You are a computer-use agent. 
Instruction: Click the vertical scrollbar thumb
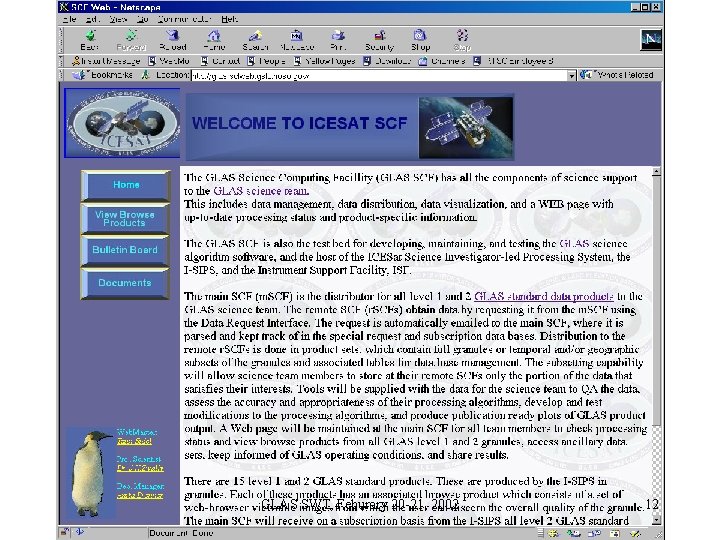[657, 300]
